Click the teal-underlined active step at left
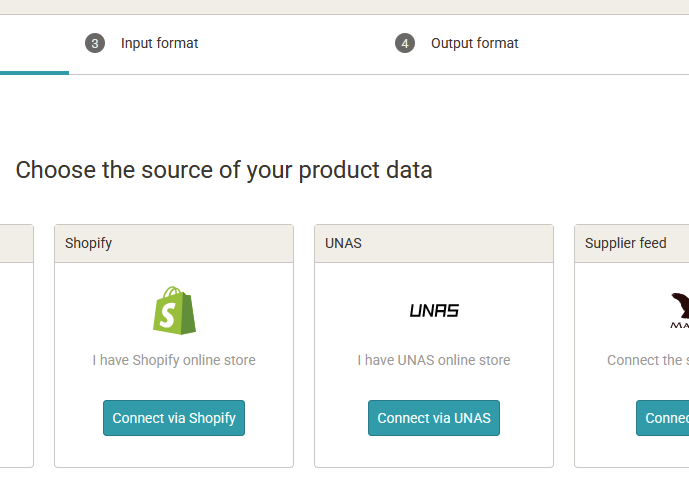Screen dimensions: 689x482 33,45
